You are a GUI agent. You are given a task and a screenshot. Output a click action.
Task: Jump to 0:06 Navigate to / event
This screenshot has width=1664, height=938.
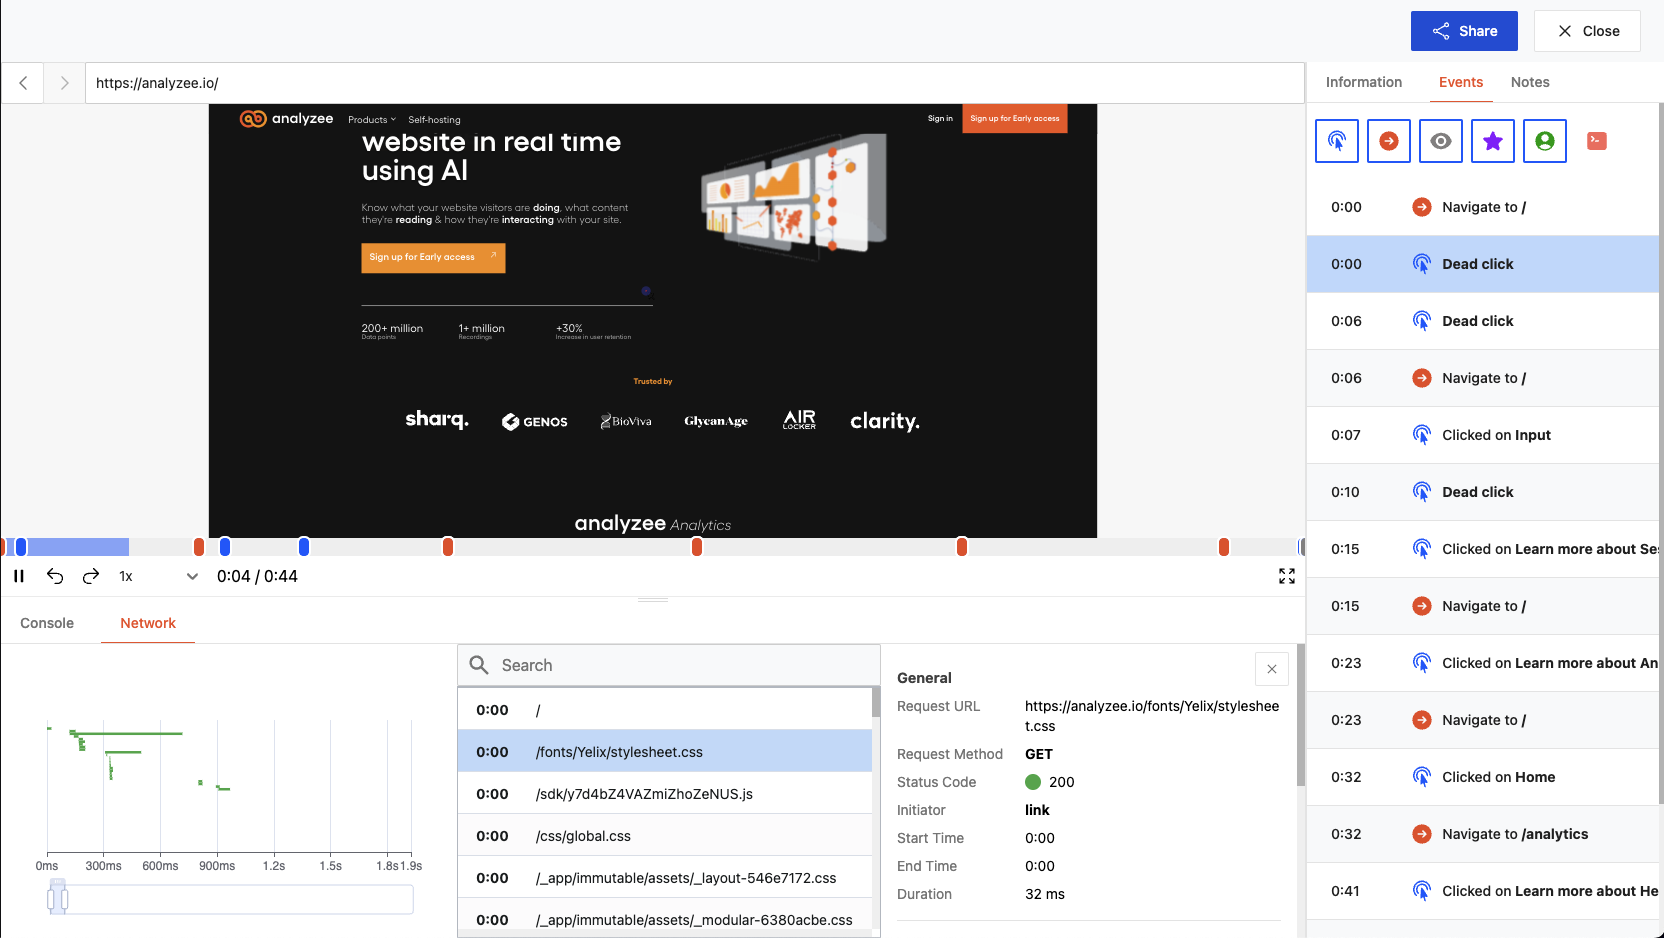pos(1483,378)
